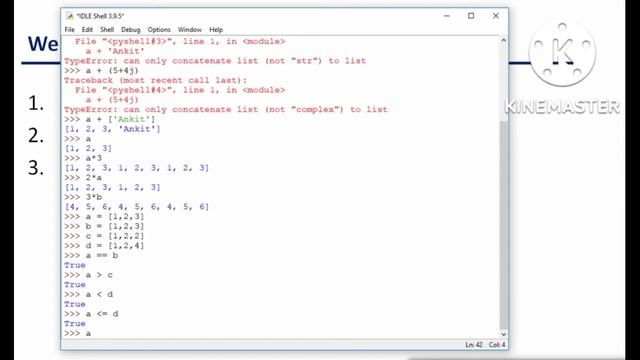Click the 'Ln: 42' status bar entry

coord(474,345)
